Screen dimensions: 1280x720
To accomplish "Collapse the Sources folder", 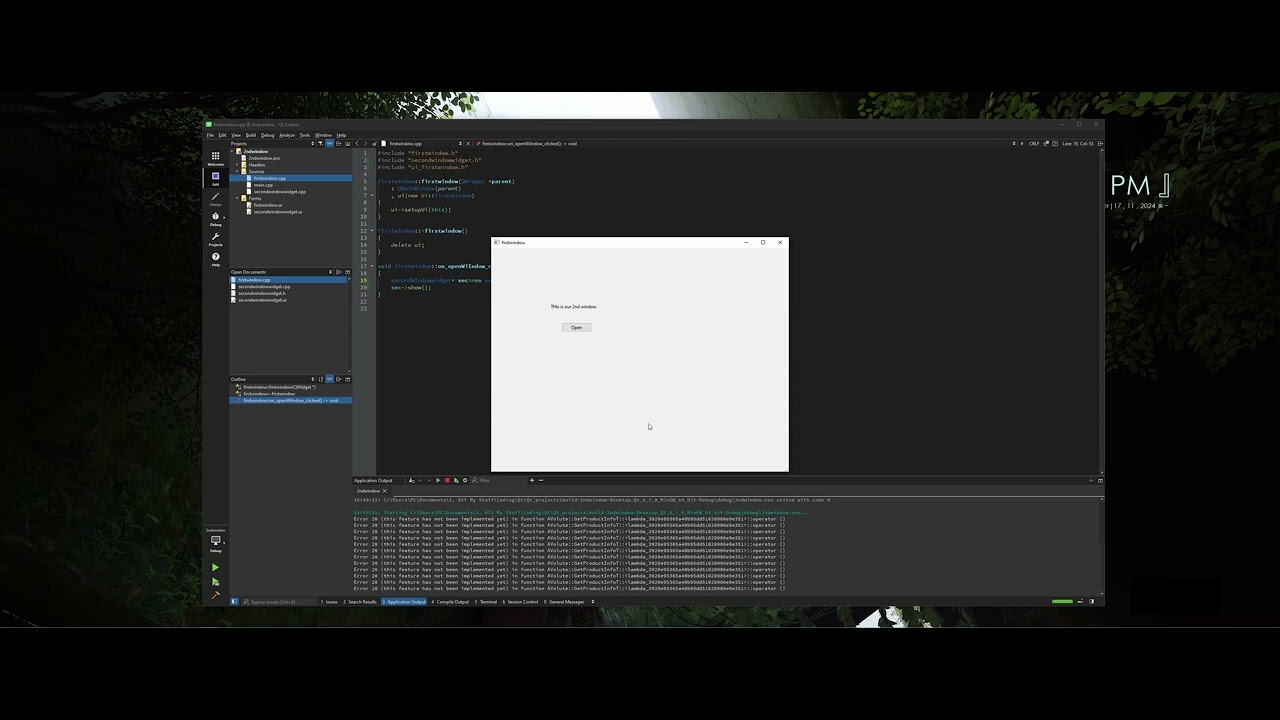I will click(x=237, y=171).
